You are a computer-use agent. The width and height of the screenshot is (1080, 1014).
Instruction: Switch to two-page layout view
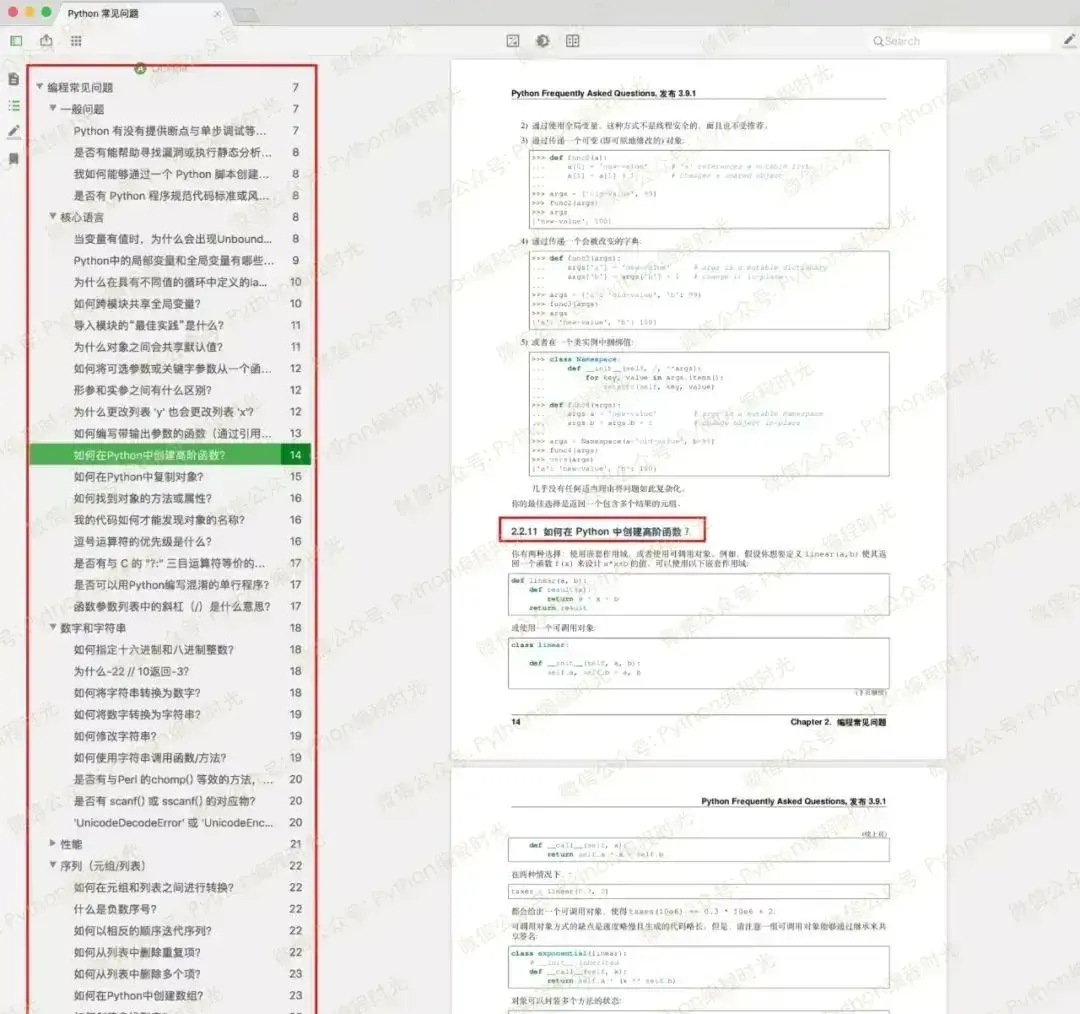tap(573, 41)
